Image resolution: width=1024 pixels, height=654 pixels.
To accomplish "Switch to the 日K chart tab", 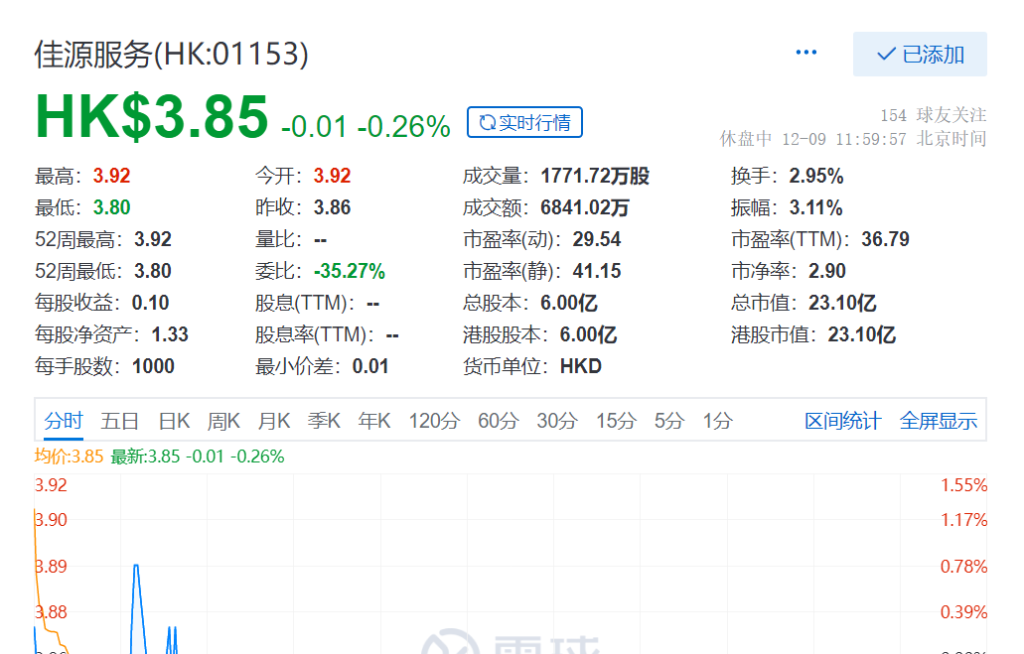I will coord(174,421).
